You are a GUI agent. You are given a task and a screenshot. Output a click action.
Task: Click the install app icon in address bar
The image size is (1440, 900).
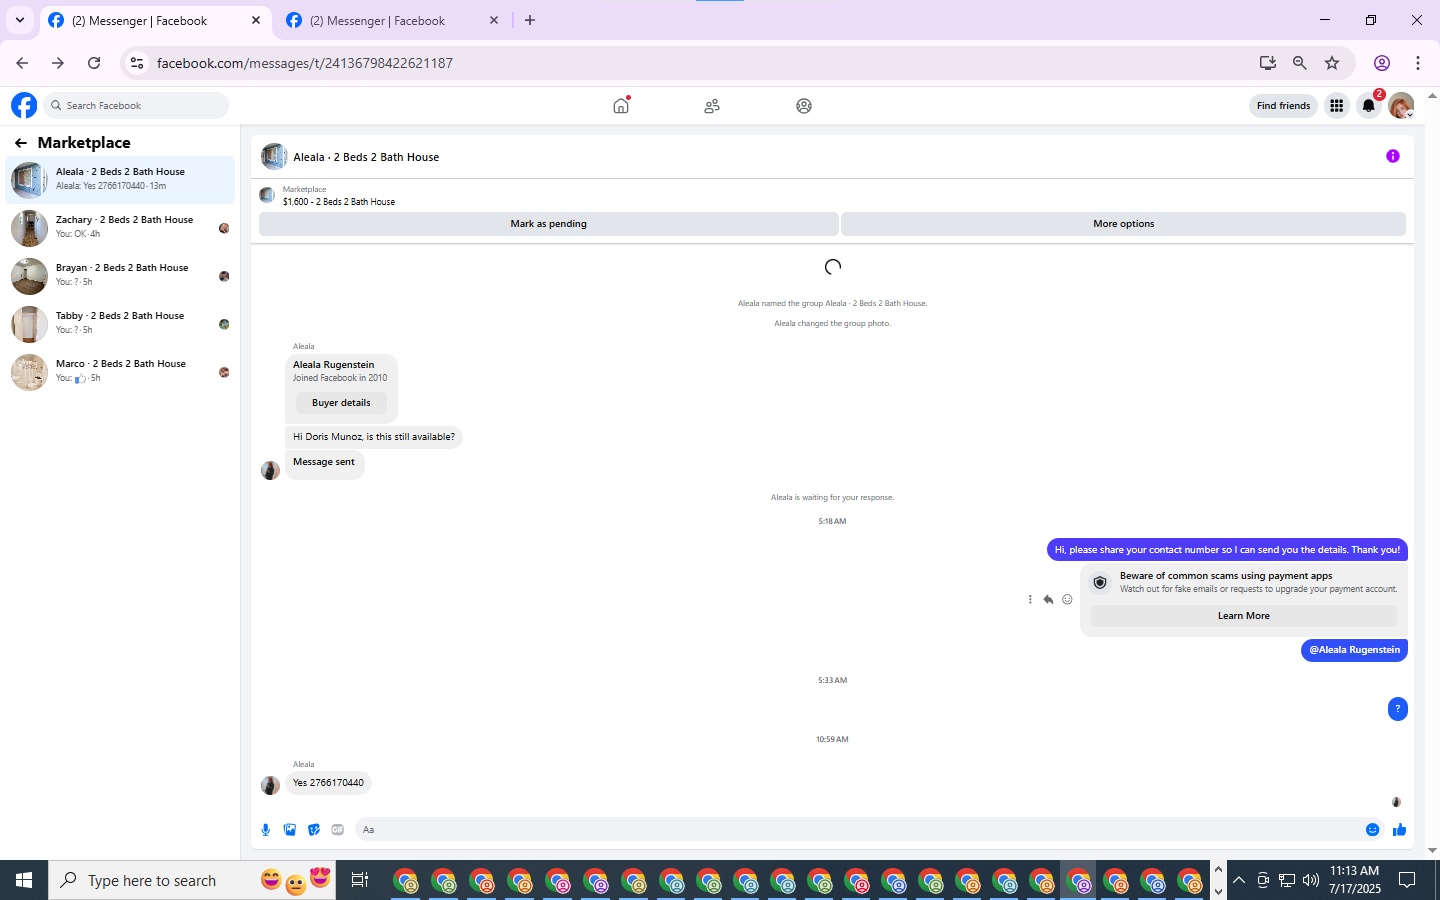(x=1268, y=63)
